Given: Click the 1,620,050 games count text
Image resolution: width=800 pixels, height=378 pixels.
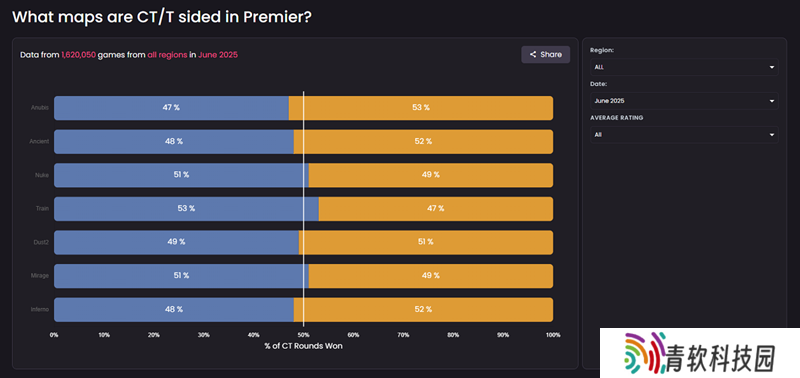Looking at the screenshot, I should point(79,55).
